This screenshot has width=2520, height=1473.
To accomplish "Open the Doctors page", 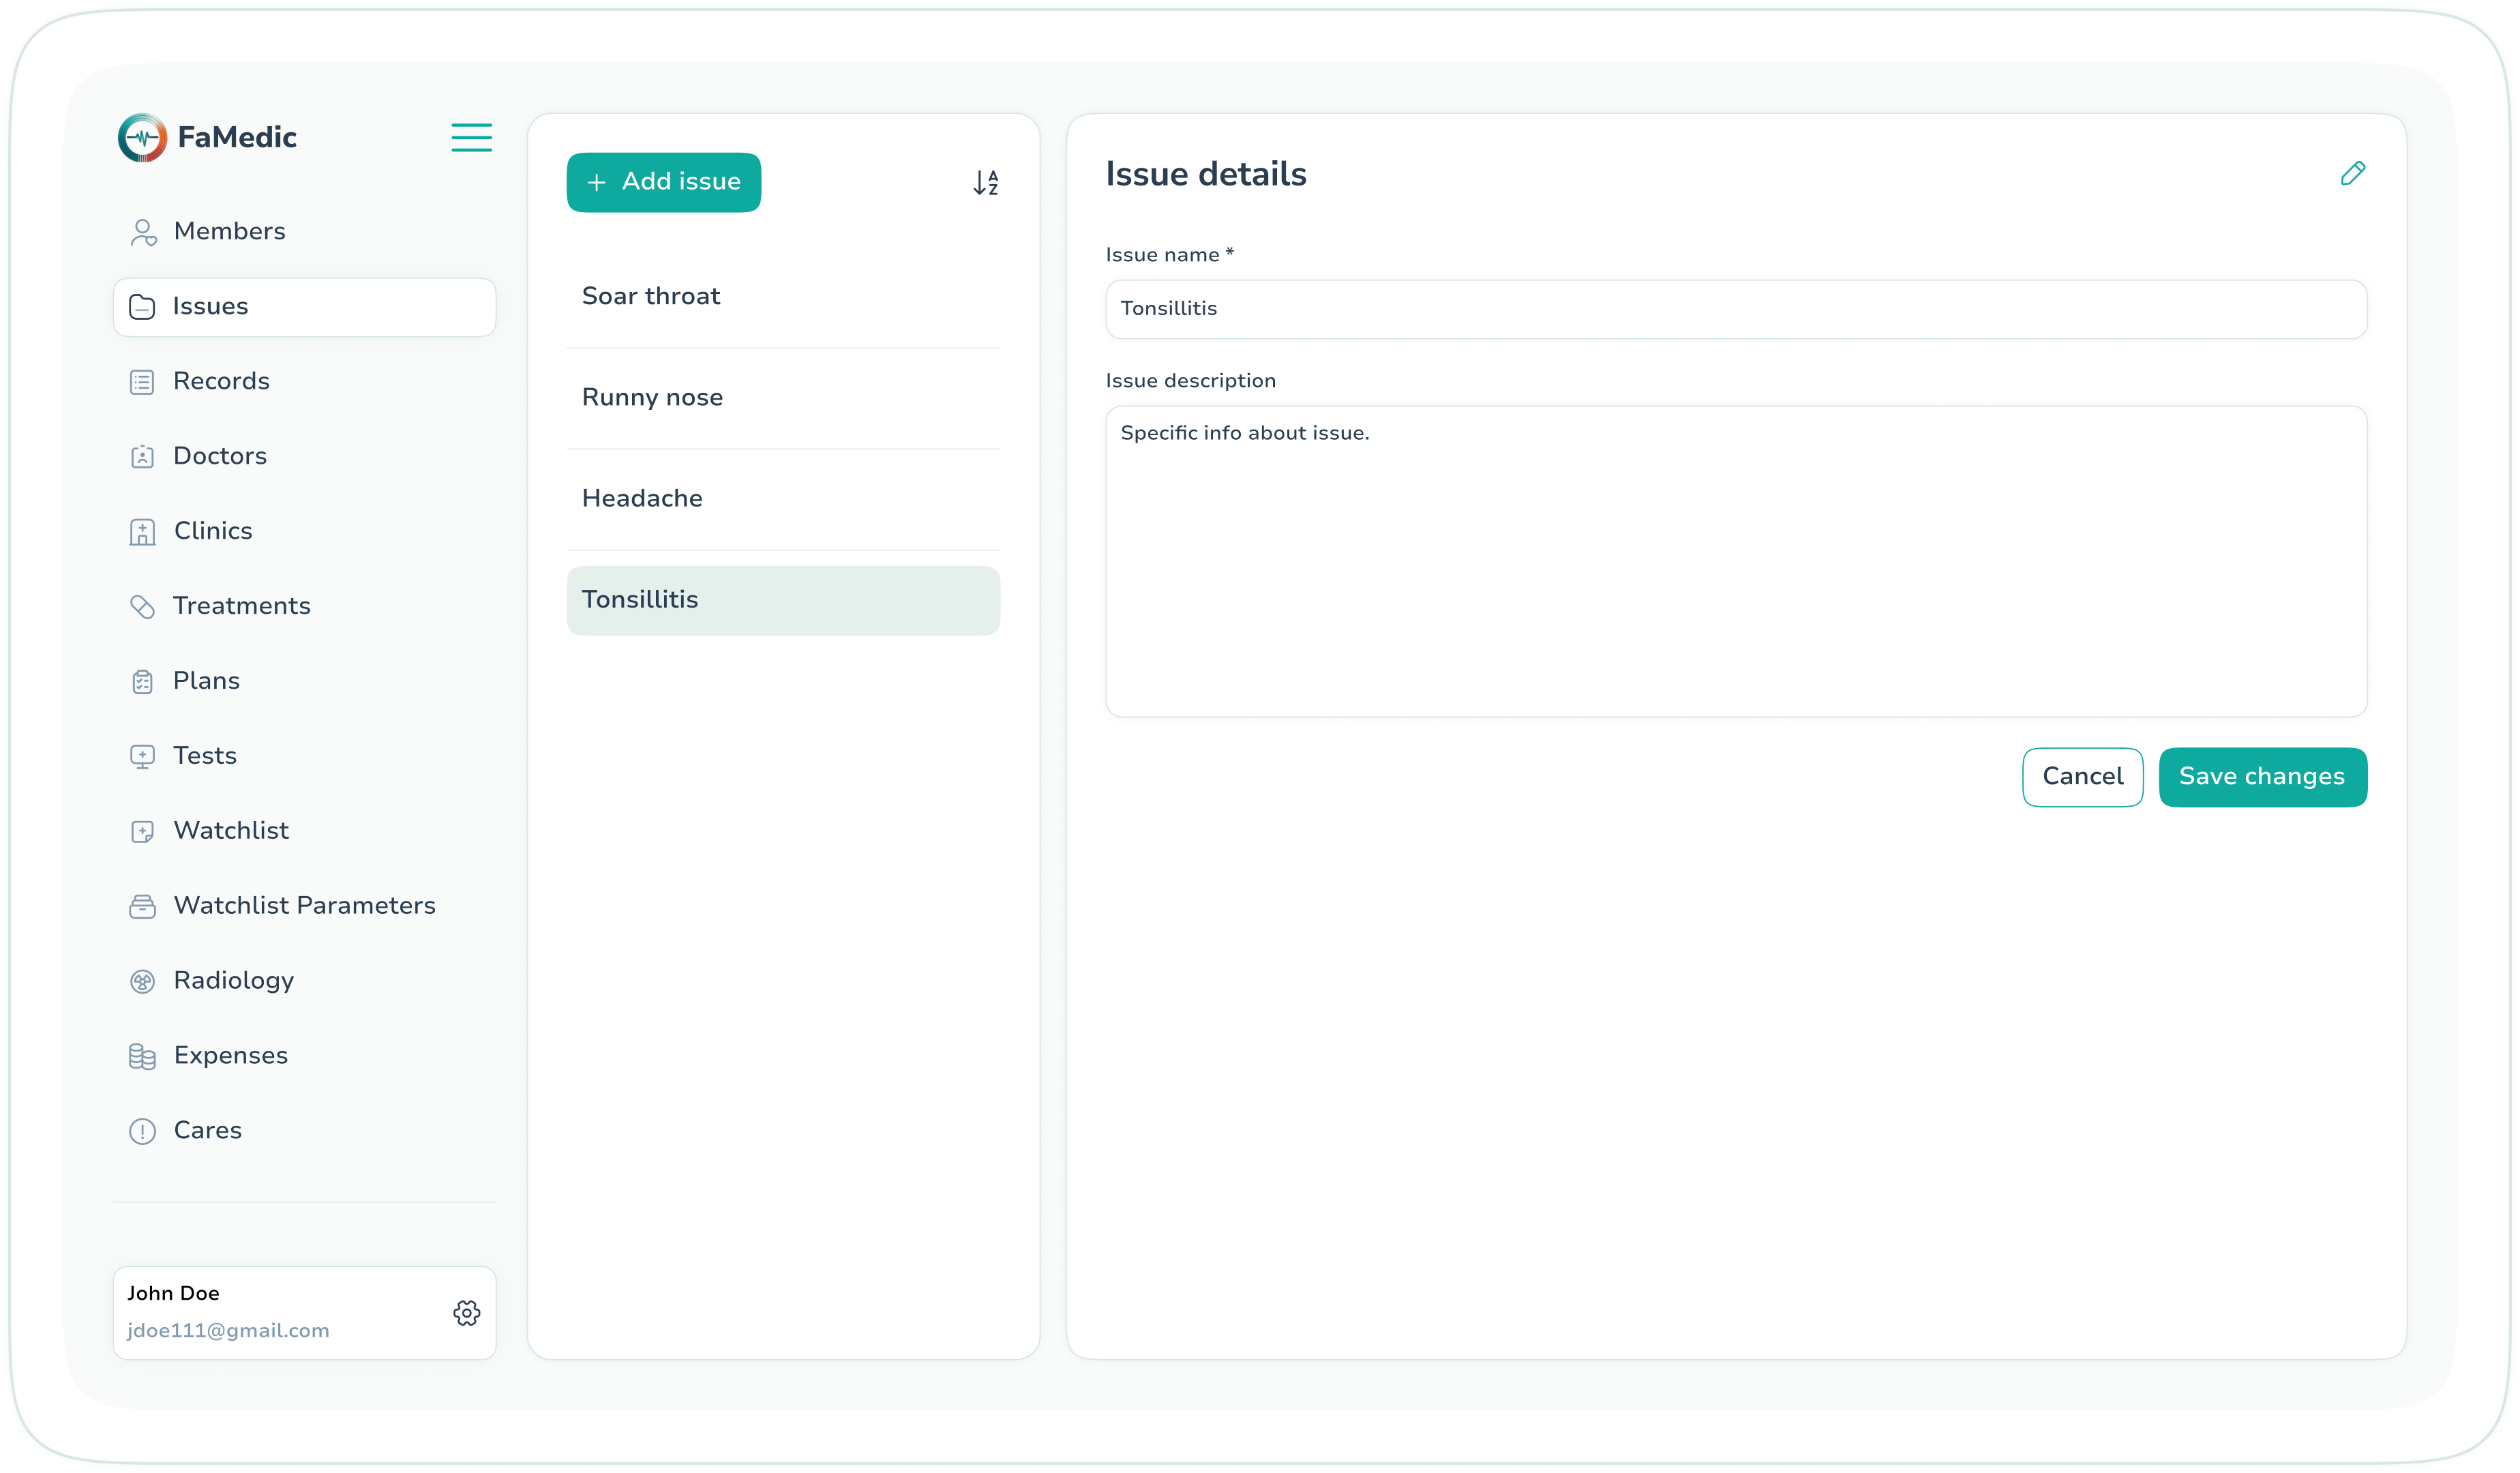I will [x=304, y=457].
